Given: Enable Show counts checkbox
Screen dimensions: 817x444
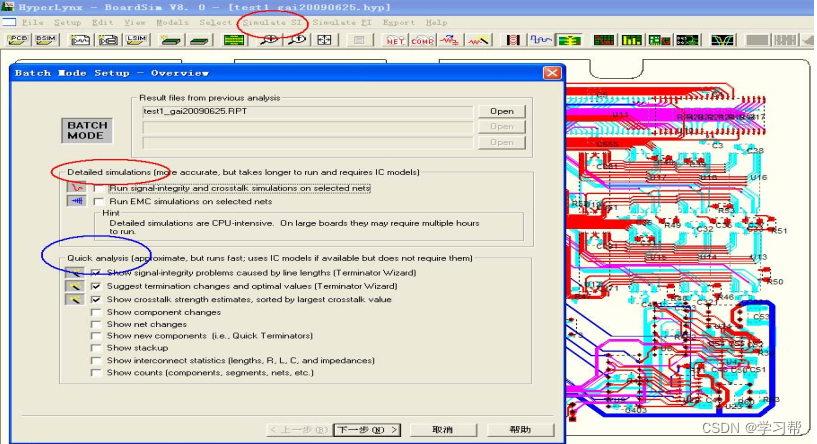Looking at the screenshot, I should point(96,373).
